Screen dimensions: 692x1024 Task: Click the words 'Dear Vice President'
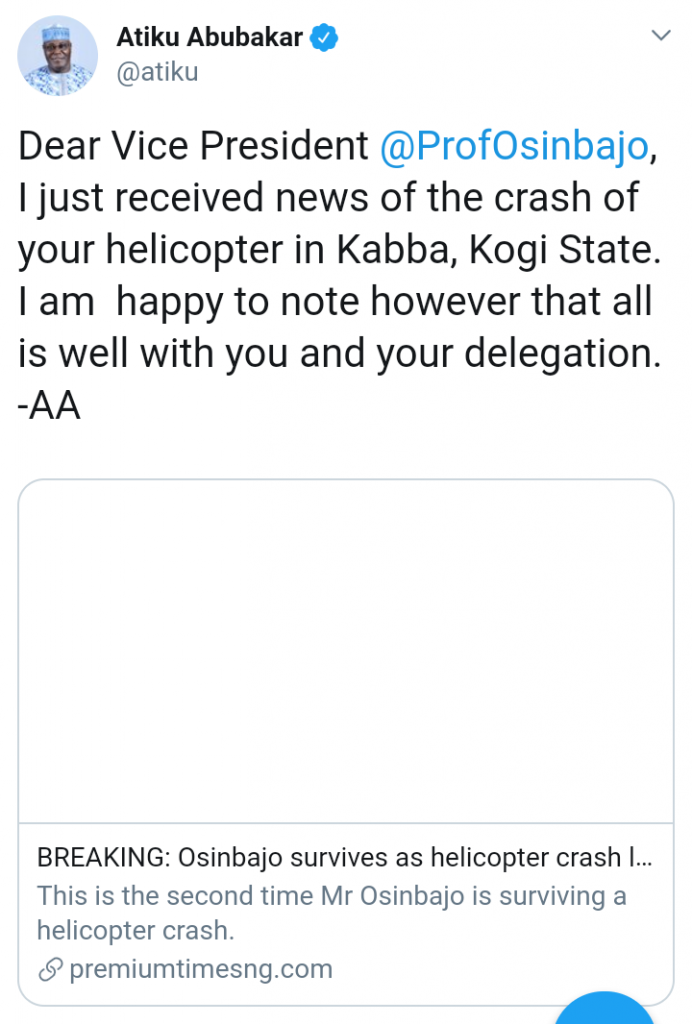pos(193,147)
